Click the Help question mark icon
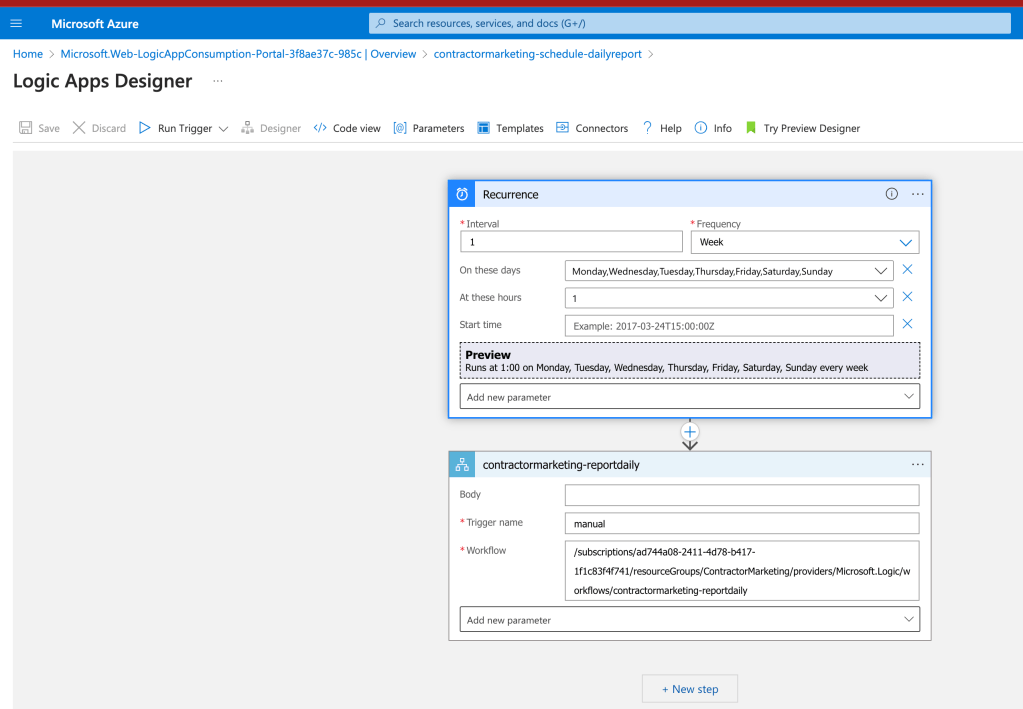 (647, 128)
